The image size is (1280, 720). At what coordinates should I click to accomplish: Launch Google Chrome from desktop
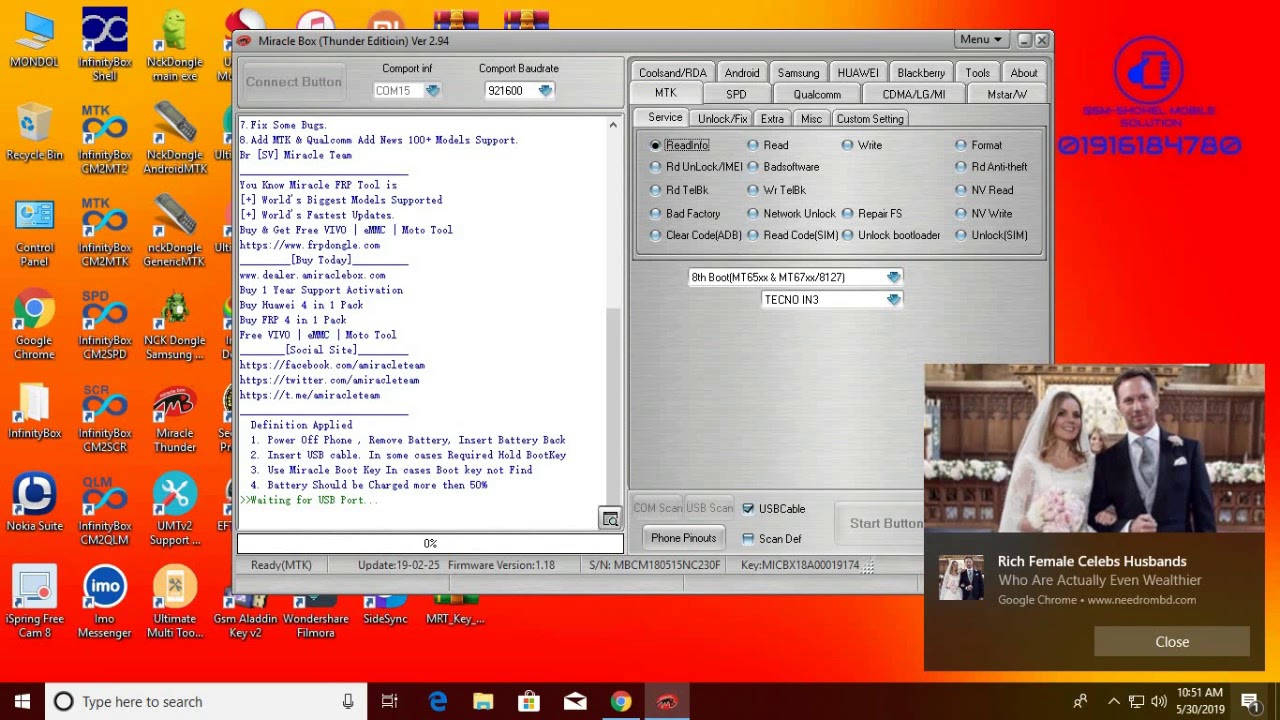(x=34, y=326)
